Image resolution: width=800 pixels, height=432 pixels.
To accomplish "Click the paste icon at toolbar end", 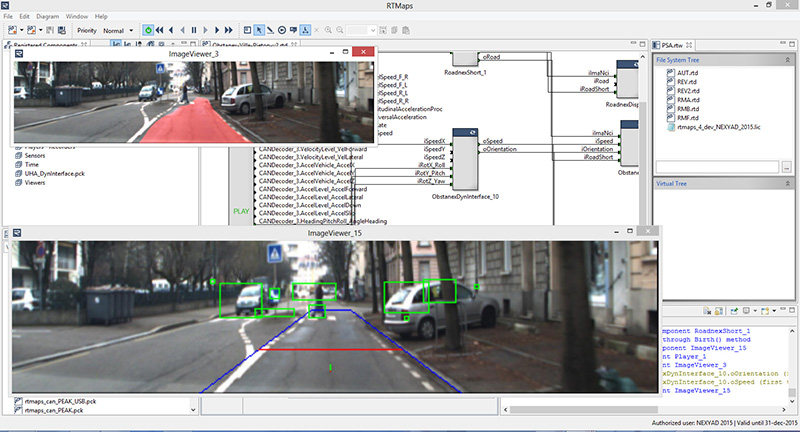I will pyautogui.click(x=406, y=31).
